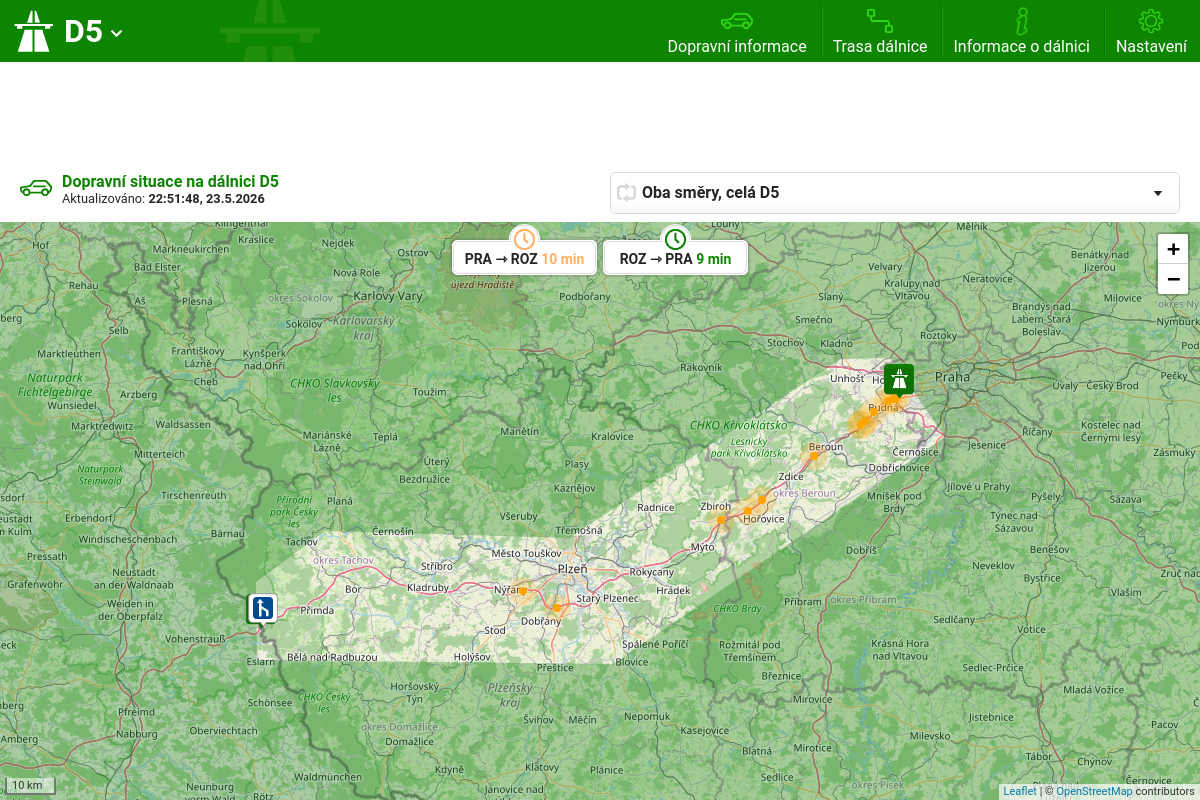Image resolution: width=1200 pixels, height=800 pixels.
Task: Click the Cheb label on map
Action: [205, 381]
